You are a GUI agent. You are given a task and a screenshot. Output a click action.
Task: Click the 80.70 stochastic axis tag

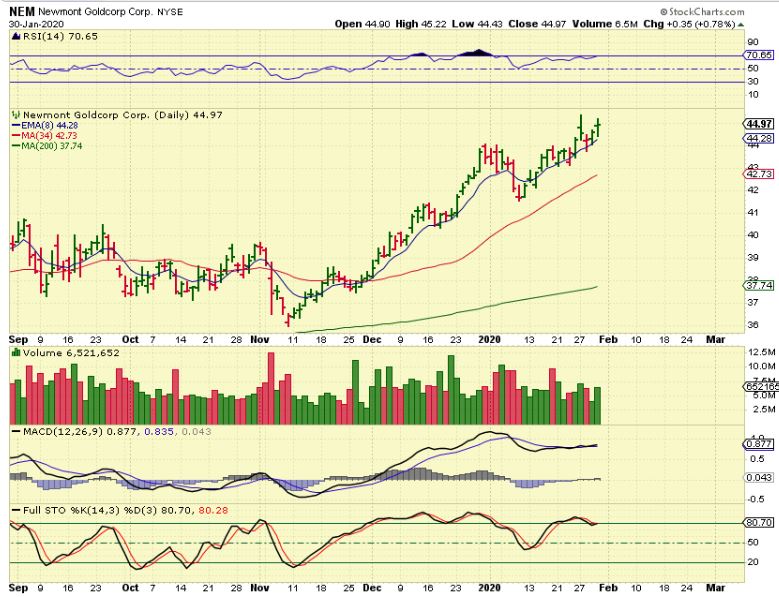coord(759,522)
